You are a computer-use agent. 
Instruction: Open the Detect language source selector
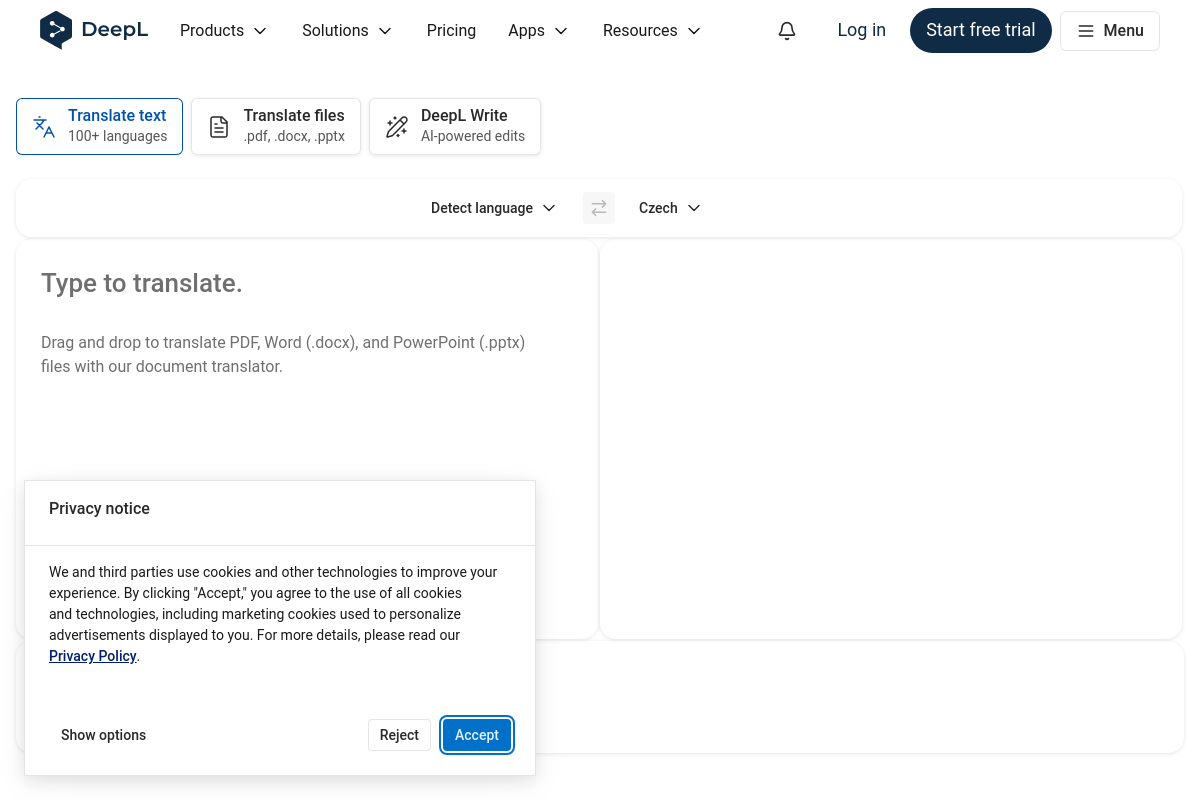click(x=493, y=208)
